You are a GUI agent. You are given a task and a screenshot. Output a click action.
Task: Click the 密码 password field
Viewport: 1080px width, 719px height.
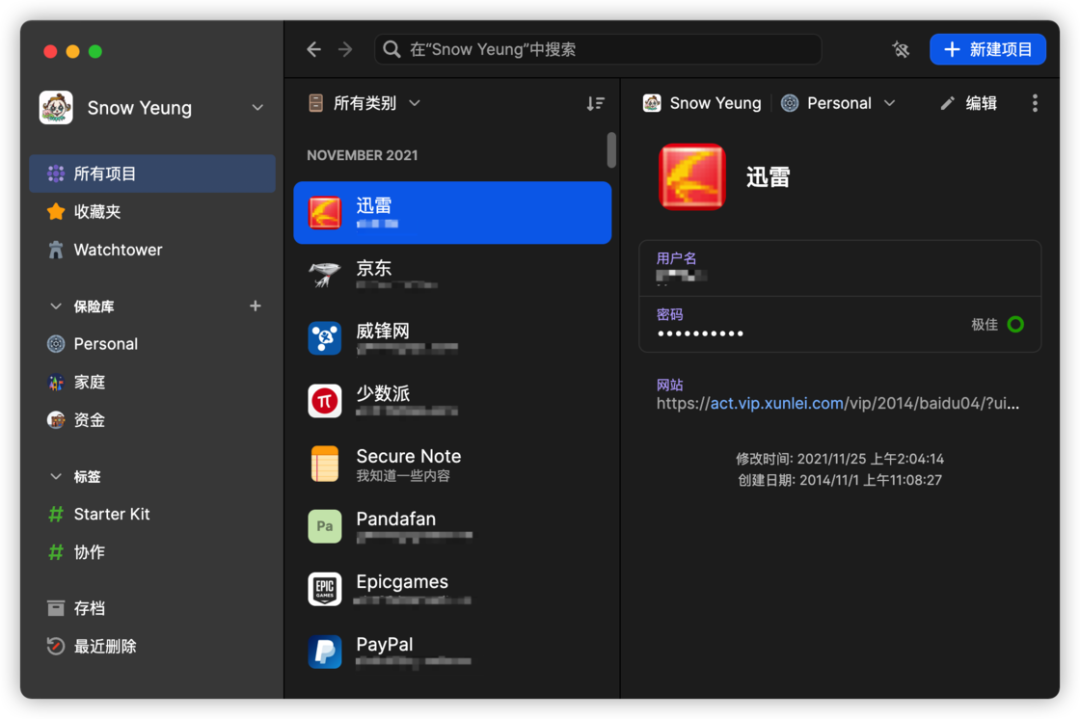point(840,324)
